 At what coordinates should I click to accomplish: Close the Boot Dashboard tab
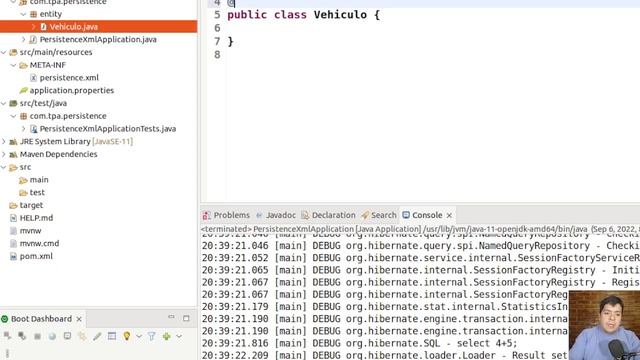point(79,319)
